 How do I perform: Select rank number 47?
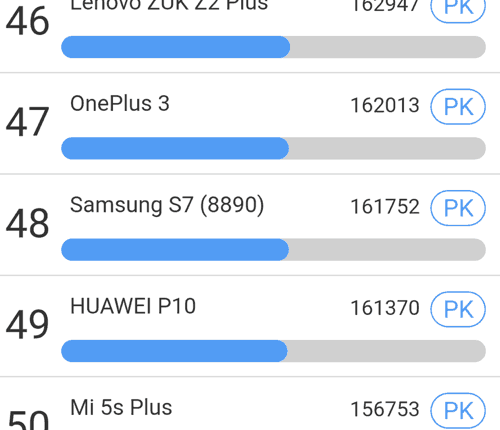click(x=27, y=122)
